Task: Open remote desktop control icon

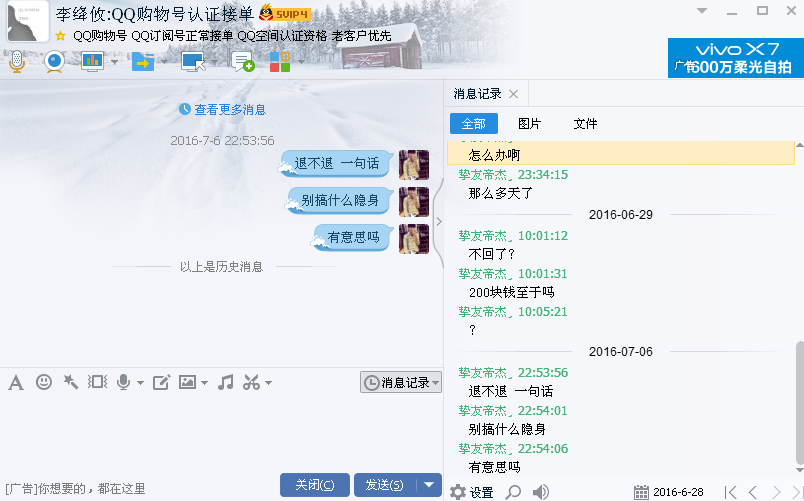Action: (193, 62)
